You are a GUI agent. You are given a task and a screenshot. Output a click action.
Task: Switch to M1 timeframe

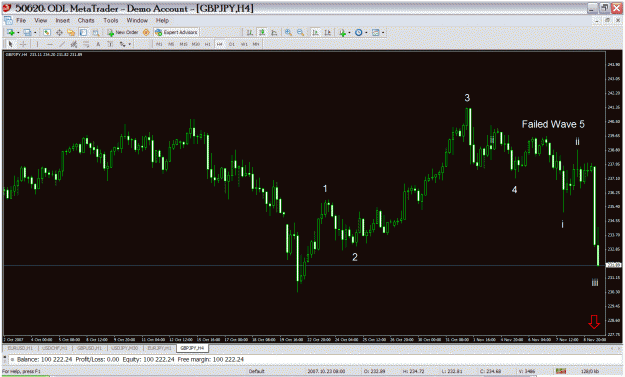pos(159,44)
